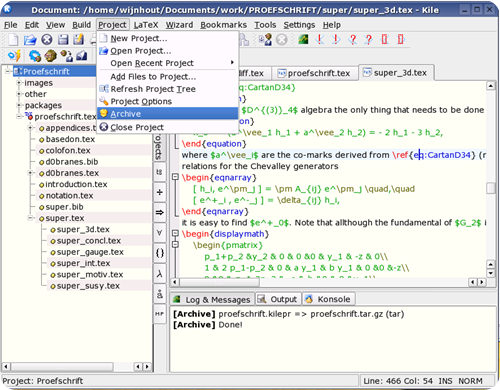Switch to proefschrift.tex tab
This screenshot has height=390, width=500.
(314, 73)
